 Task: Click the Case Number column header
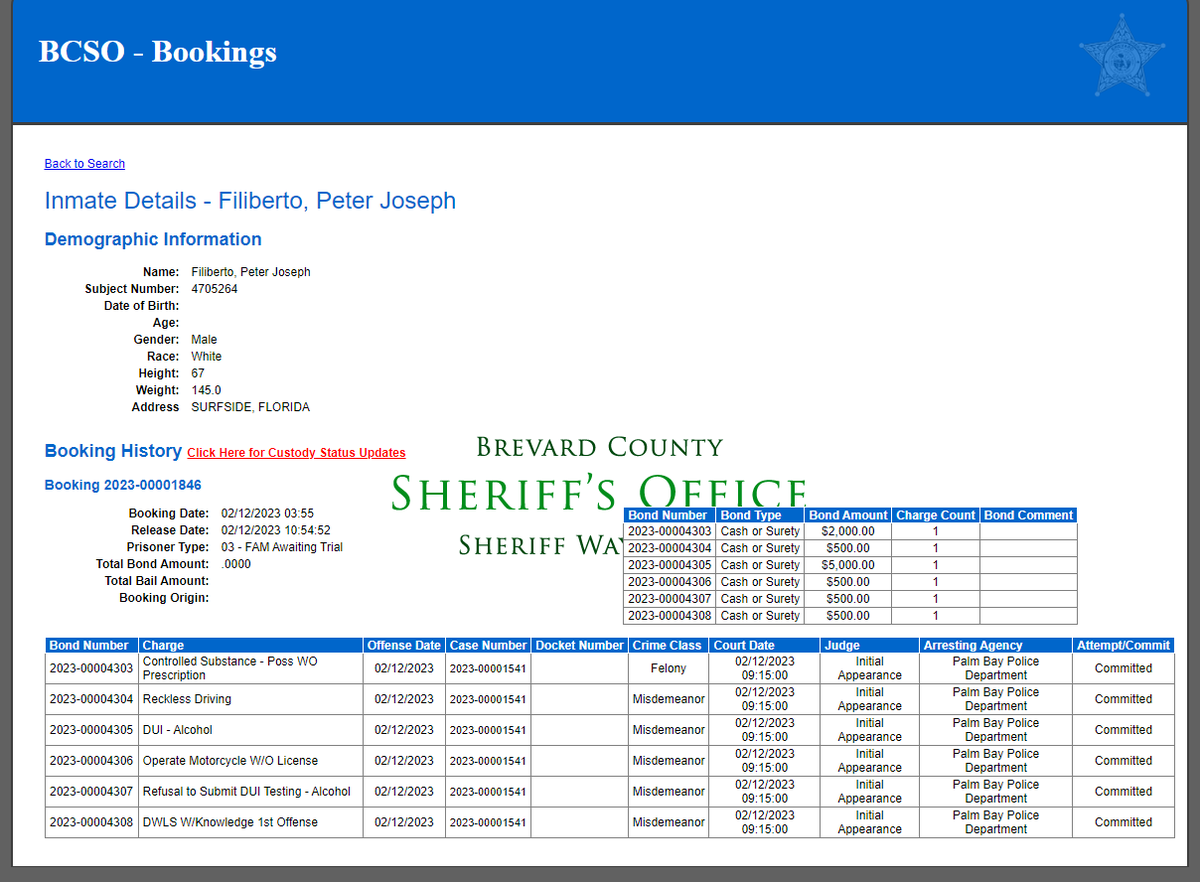point(488,646)
